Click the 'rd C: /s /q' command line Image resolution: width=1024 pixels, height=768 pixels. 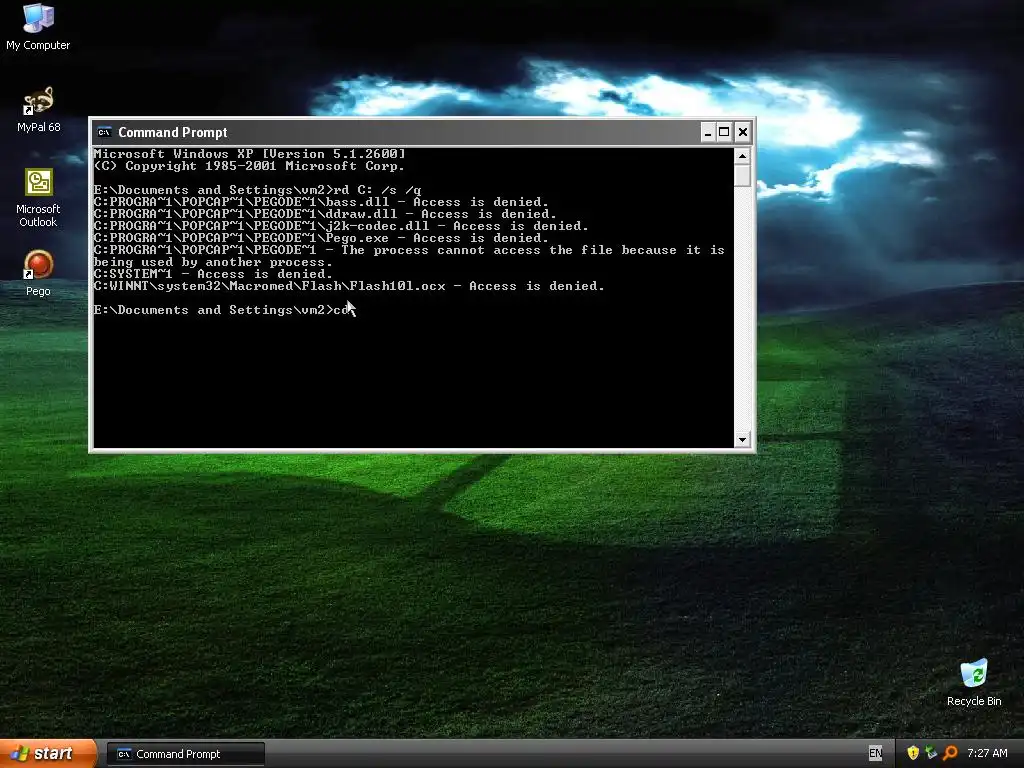click(257, 190)
